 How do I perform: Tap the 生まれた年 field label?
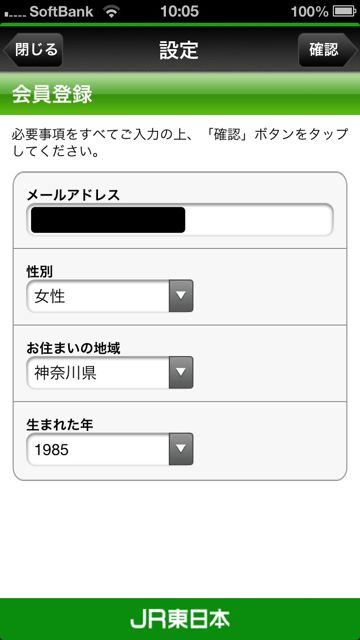(60, 424)
